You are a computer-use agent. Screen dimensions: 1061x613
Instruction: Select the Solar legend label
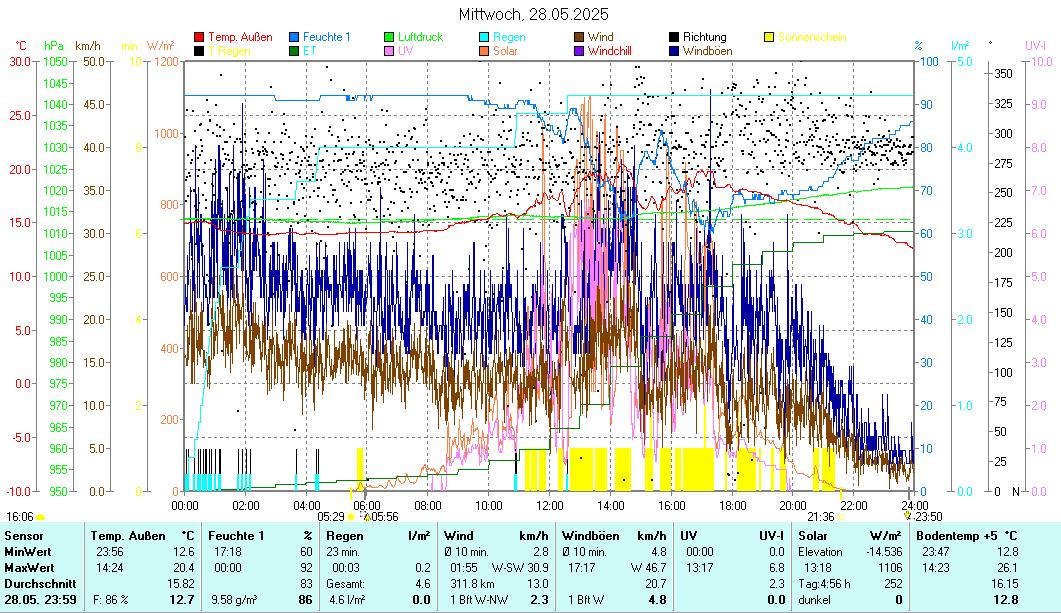505,50
